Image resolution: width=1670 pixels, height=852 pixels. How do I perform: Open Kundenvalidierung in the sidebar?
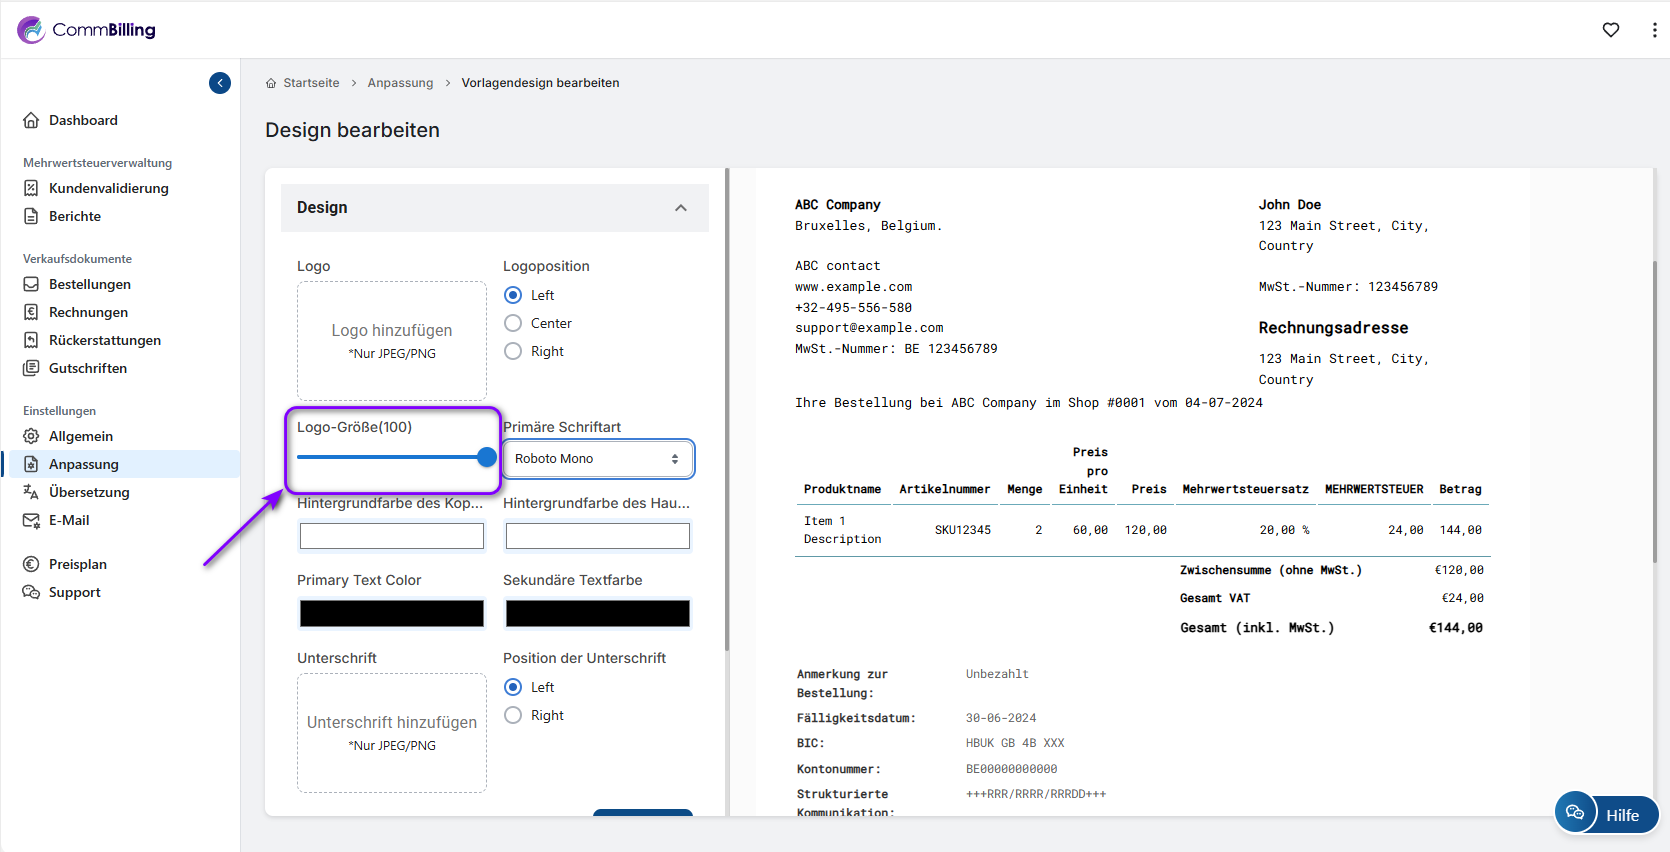(x=109, y=188)
